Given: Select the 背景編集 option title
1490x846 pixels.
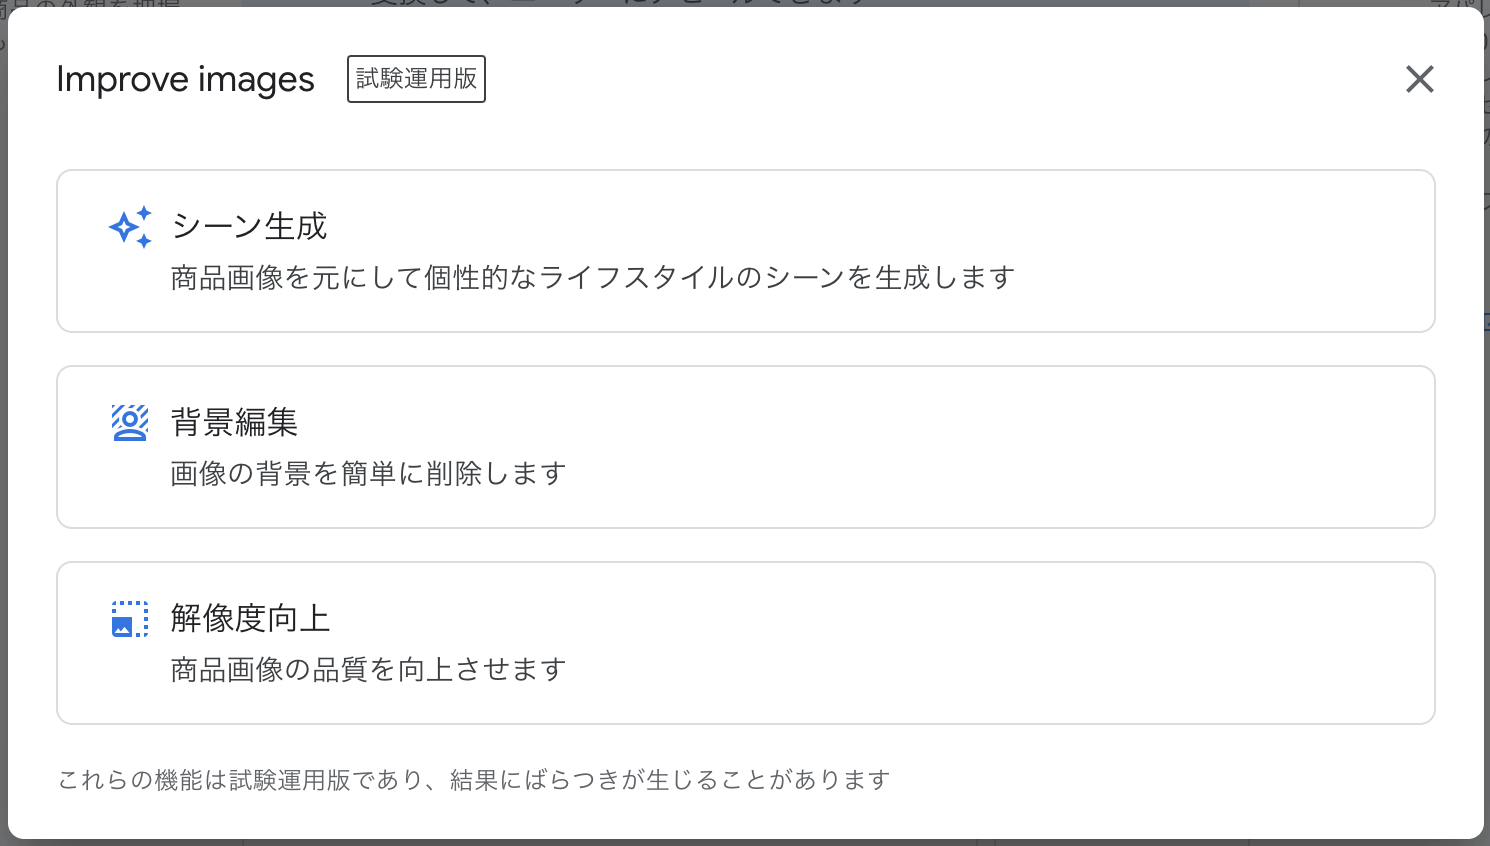Looking at the screenshot, I should pyautogui.click(x=234, y=422).
